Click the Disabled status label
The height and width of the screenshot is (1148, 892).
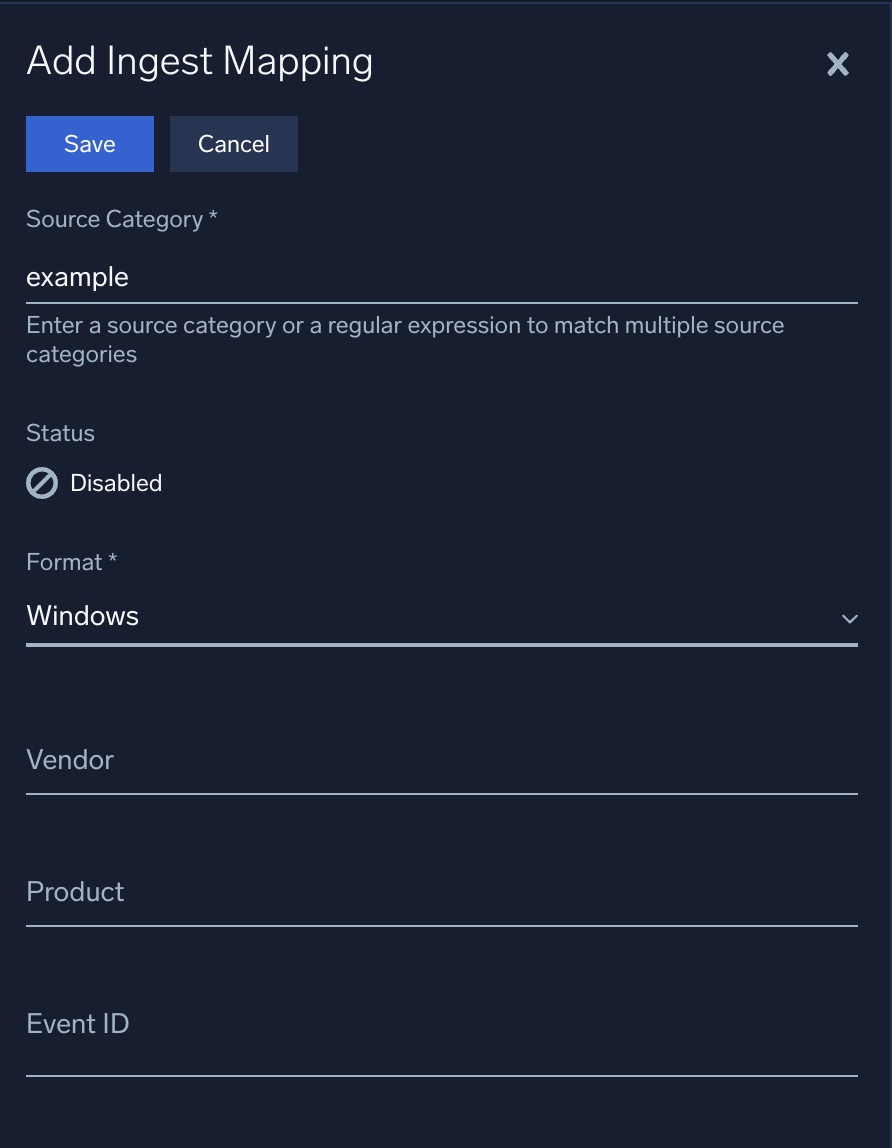click(116, 484)
